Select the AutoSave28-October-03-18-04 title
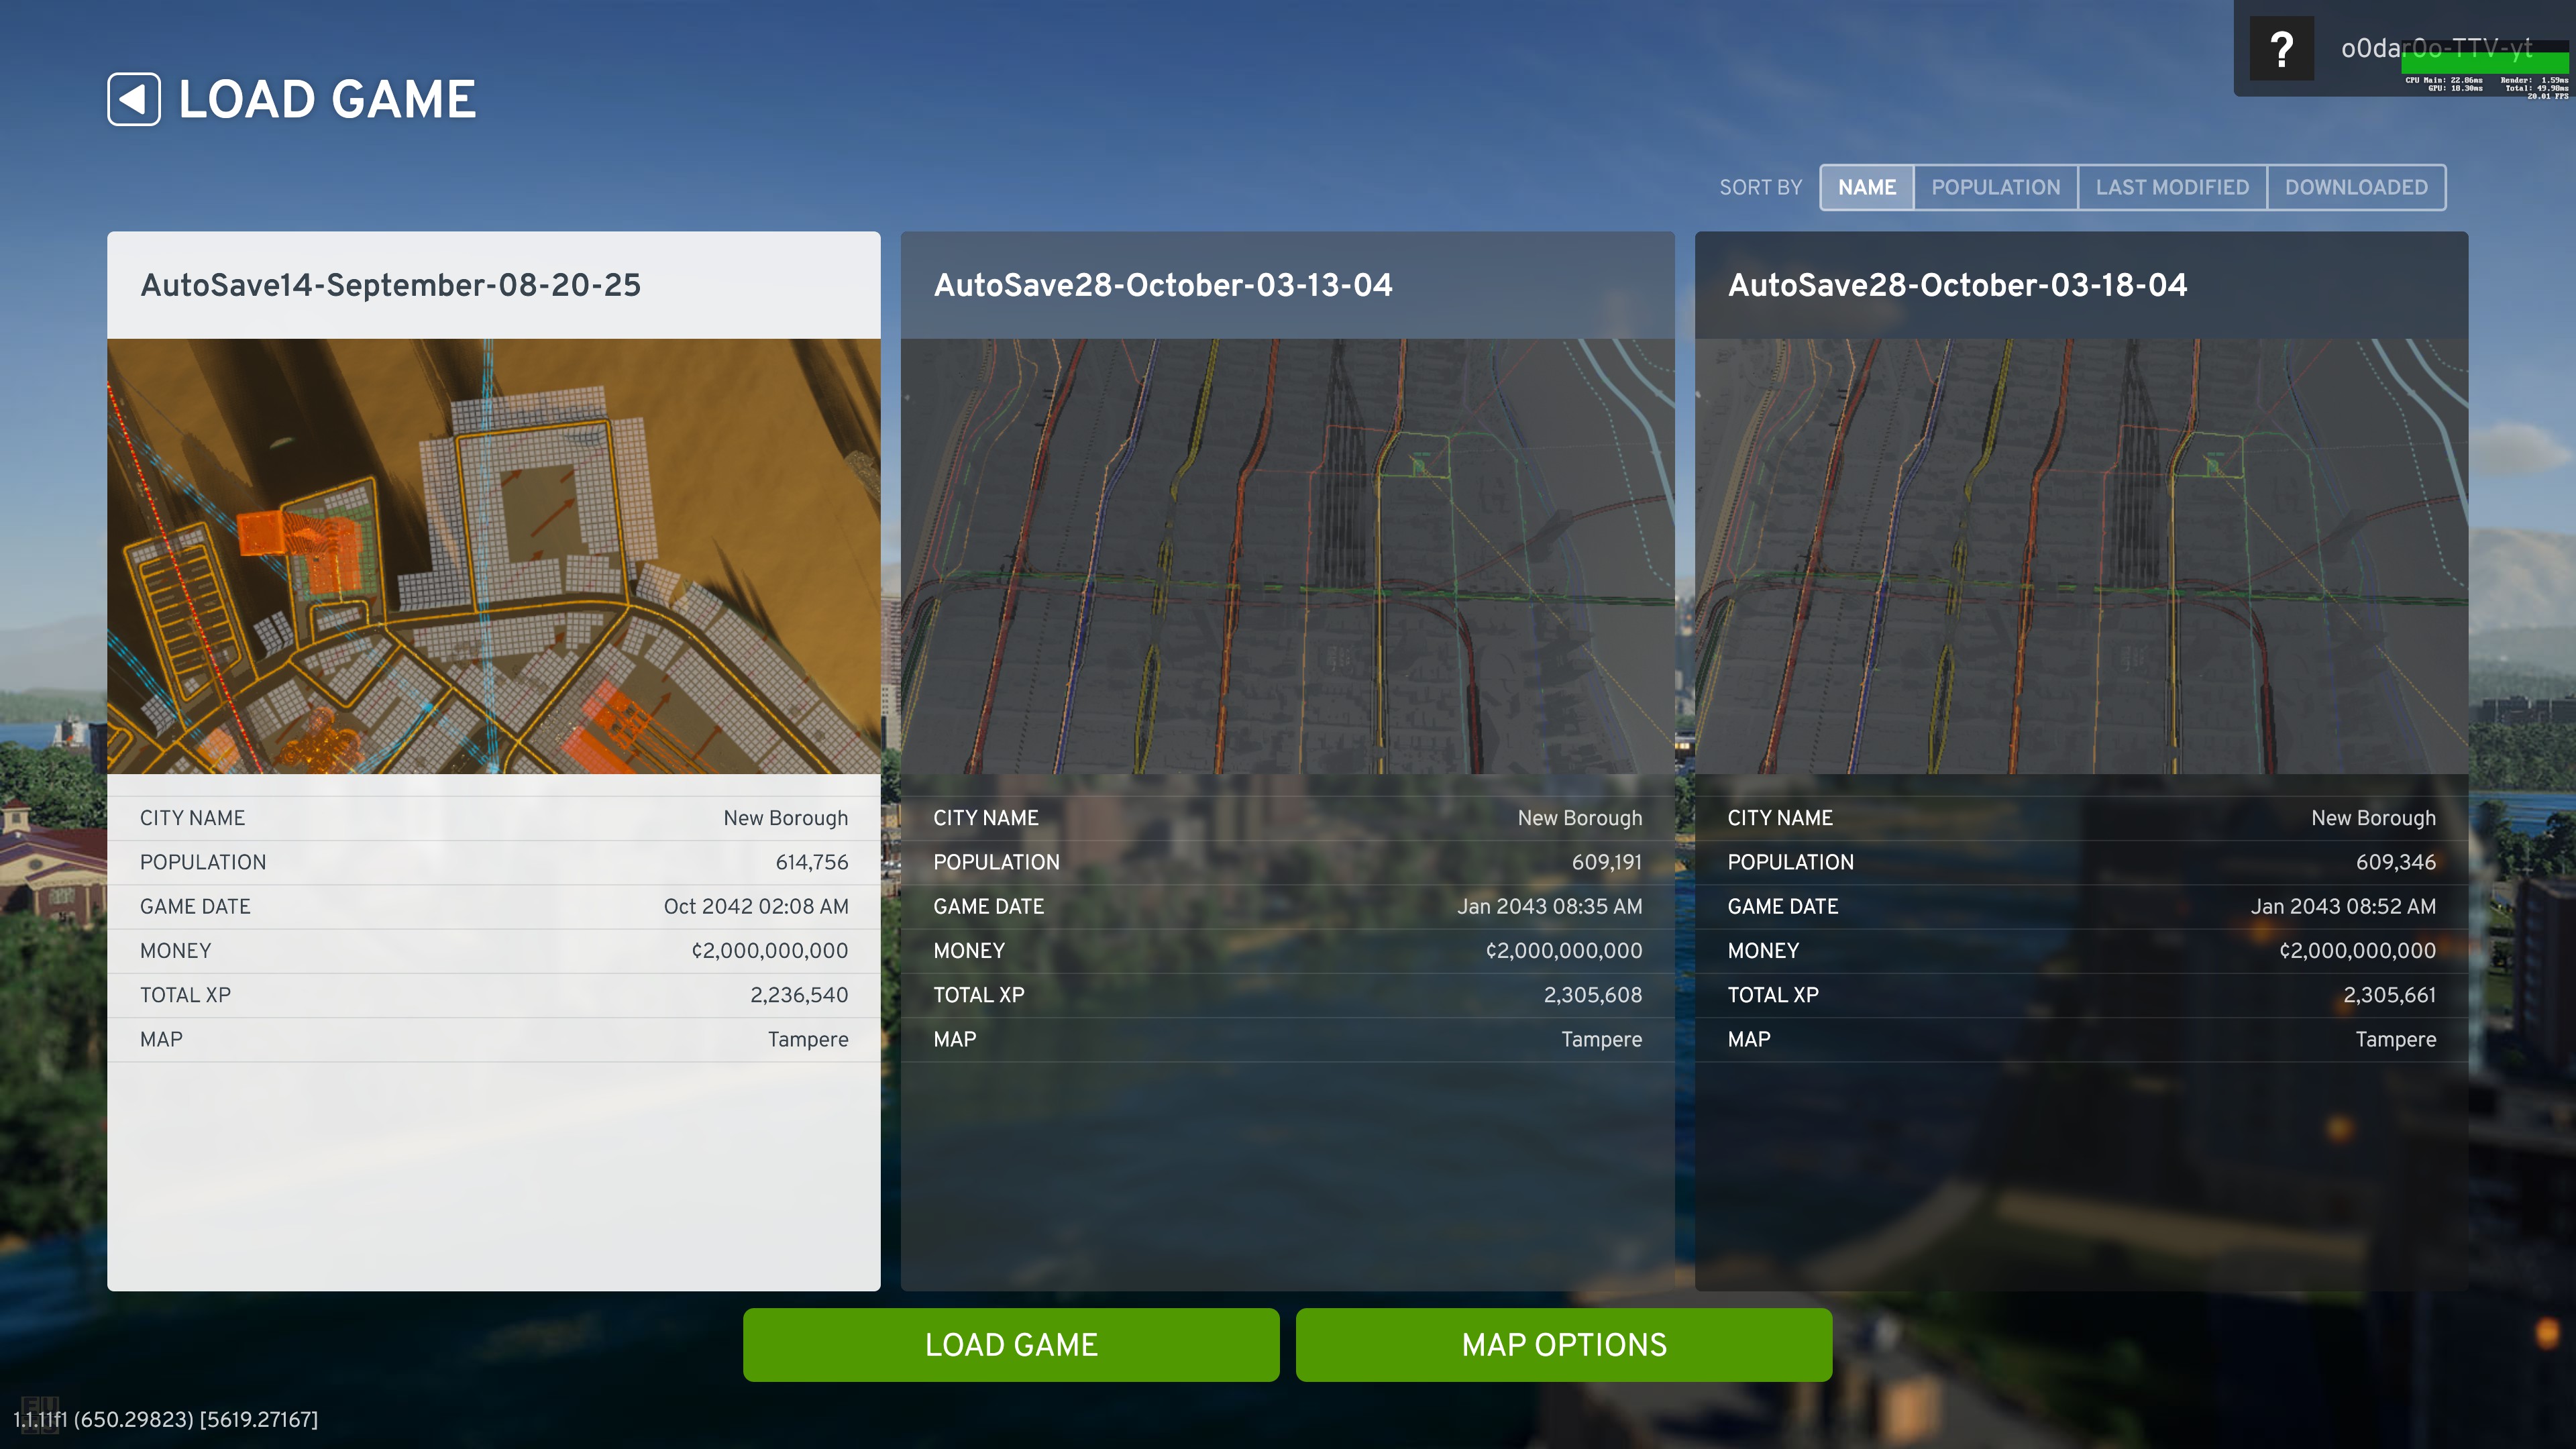Screen dimensions: 2576x1449 [1957, 285]
